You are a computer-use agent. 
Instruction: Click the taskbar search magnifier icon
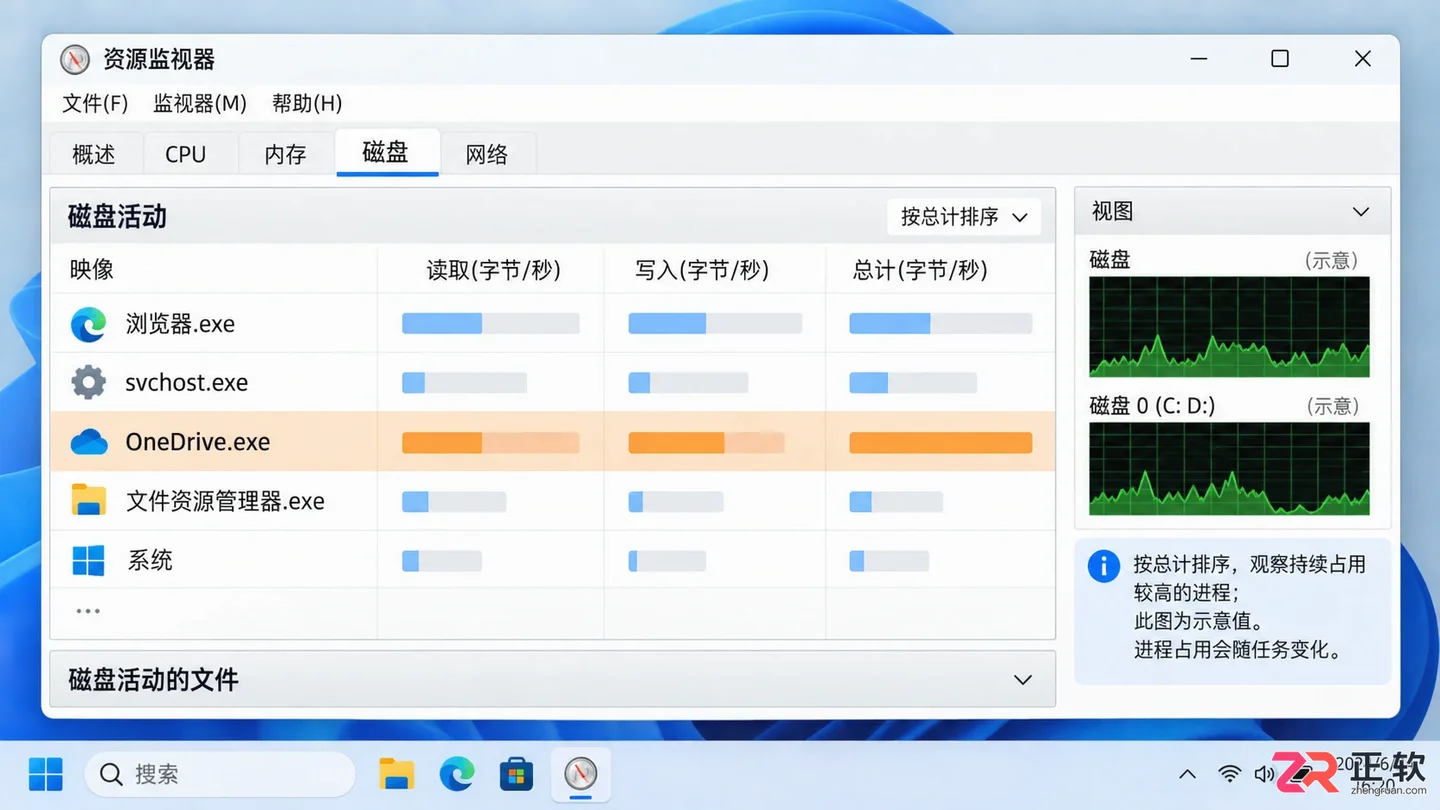112,774
